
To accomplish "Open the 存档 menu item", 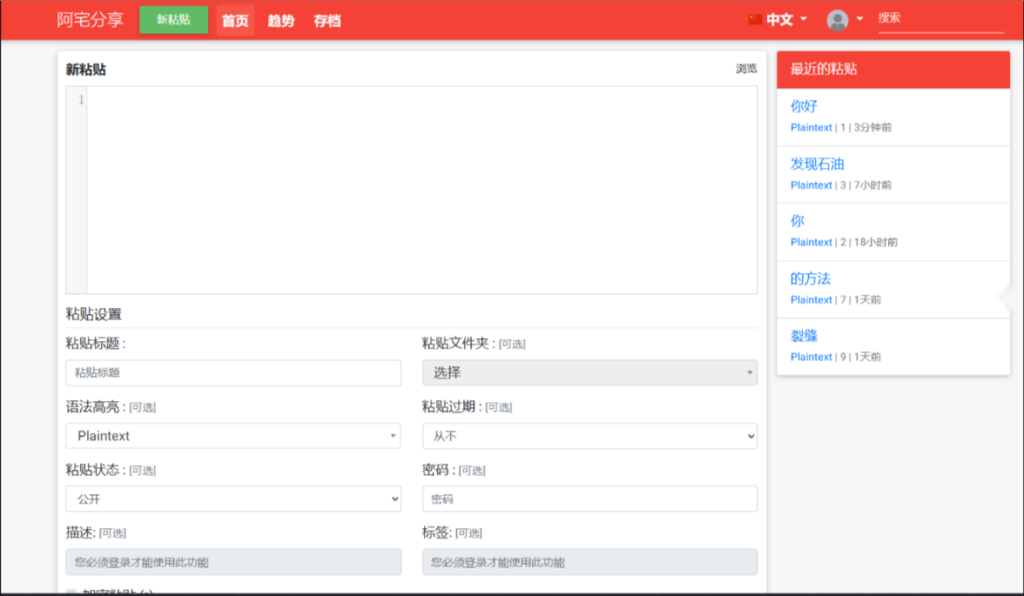I will 327,20.
